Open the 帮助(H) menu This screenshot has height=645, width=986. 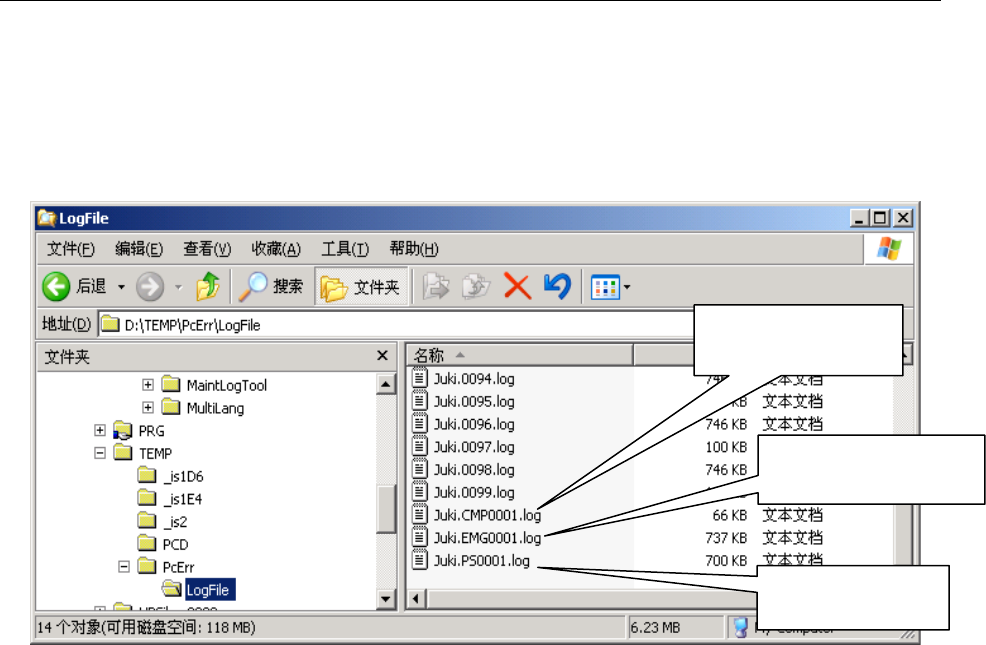pos(414,249)
